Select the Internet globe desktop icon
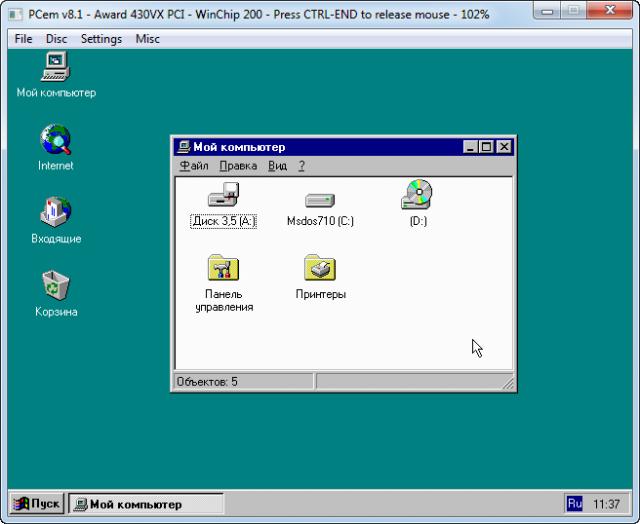The height and width of the screenshot is (524, 640). (56, 140)
